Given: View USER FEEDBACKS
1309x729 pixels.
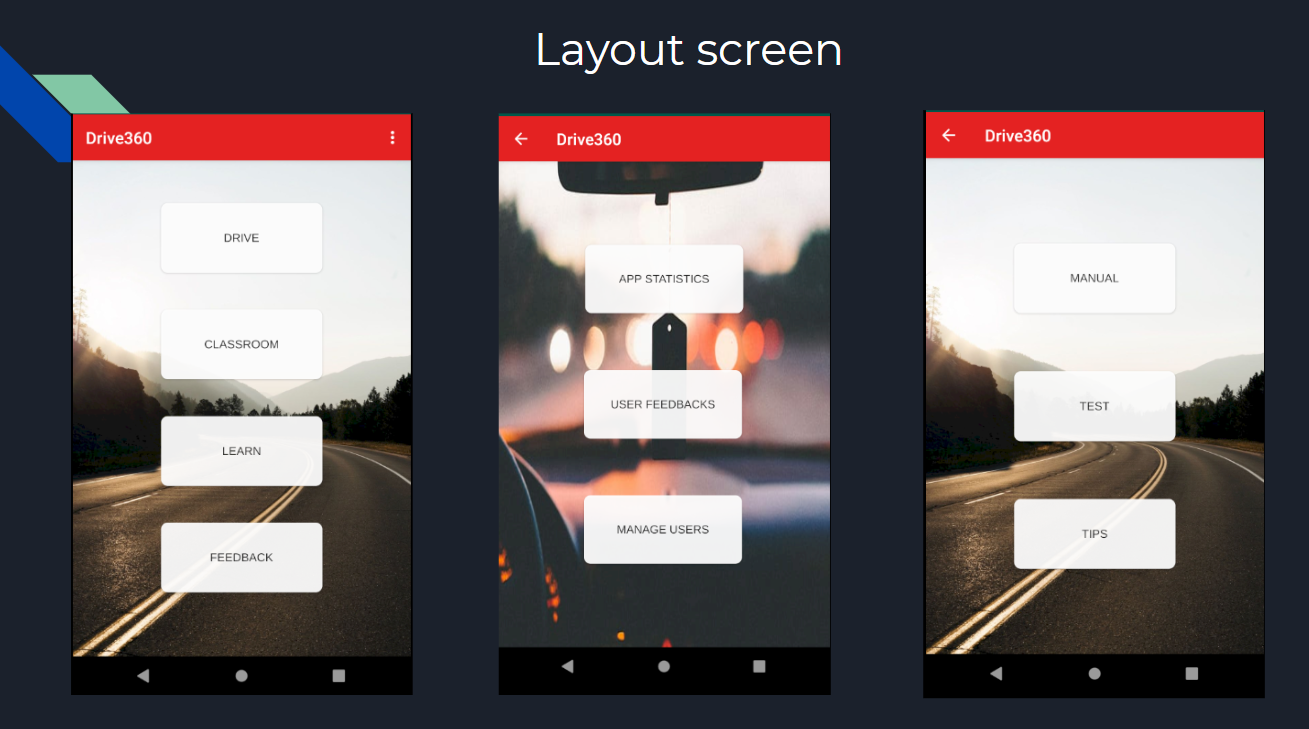Looking at the screenshot, I should click(663, 404).
